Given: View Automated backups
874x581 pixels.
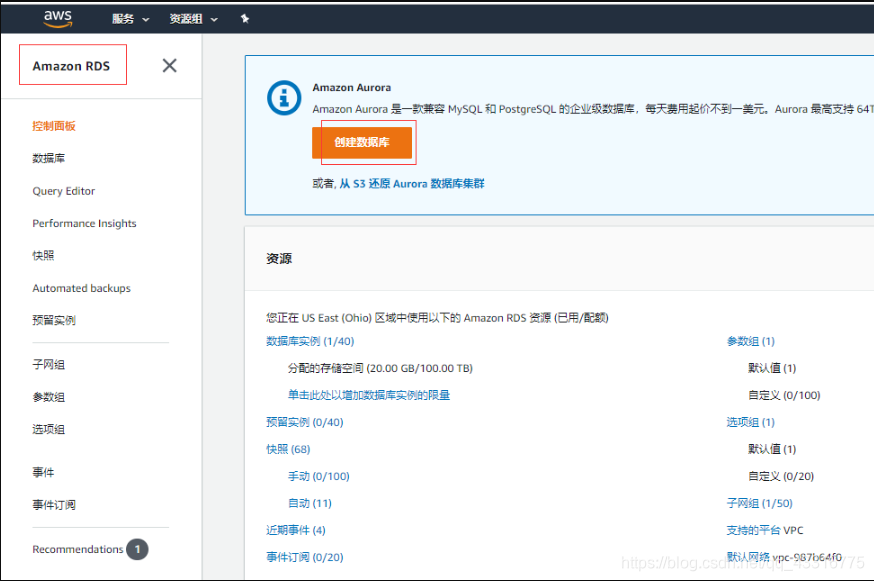Looking at the screenshot, I should 81,288.
